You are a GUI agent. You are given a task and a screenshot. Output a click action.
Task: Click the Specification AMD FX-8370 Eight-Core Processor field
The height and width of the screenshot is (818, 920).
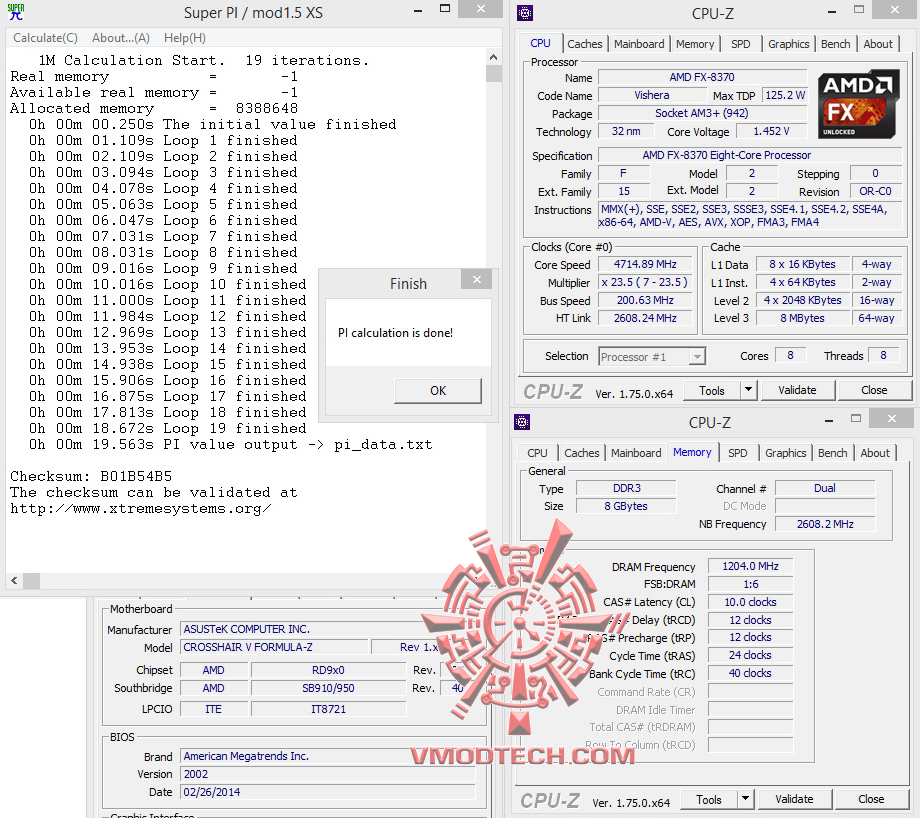[x=750, y=156]
